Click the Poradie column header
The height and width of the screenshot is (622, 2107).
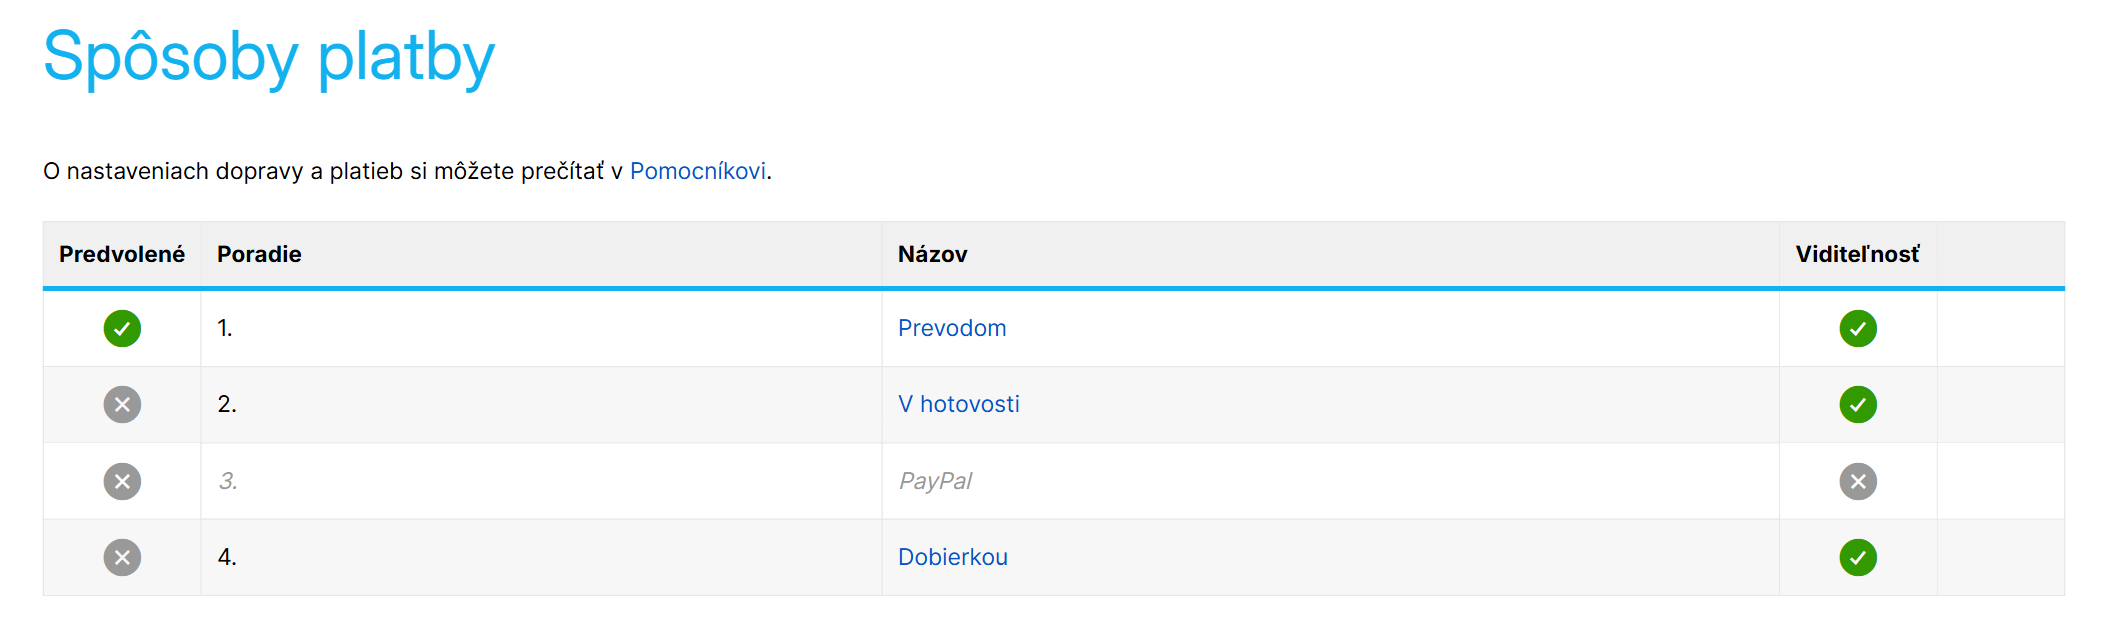[x=257, y=254]
